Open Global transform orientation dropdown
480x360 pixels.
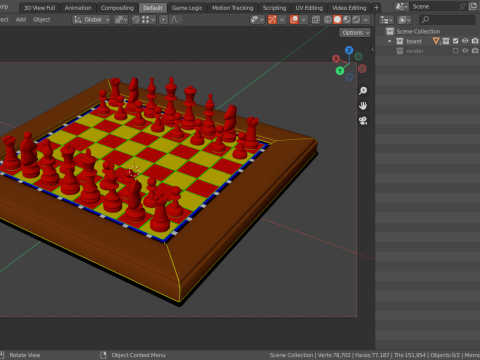[x=91, y=20]
